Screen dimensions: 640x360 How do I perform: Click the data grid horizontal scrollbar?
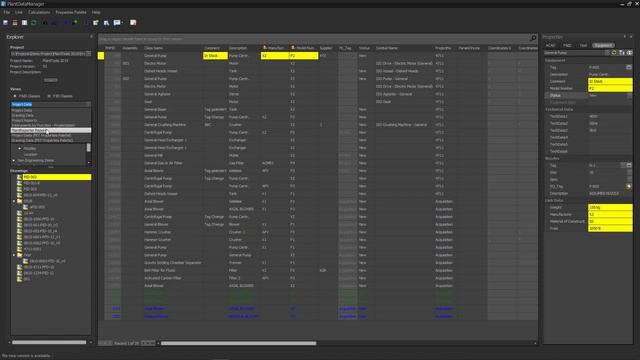pos(238,343)
